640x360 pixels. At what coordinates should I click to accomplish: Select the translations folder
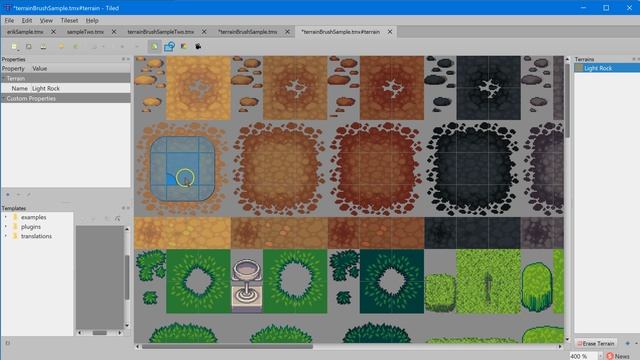pos(36,236)
